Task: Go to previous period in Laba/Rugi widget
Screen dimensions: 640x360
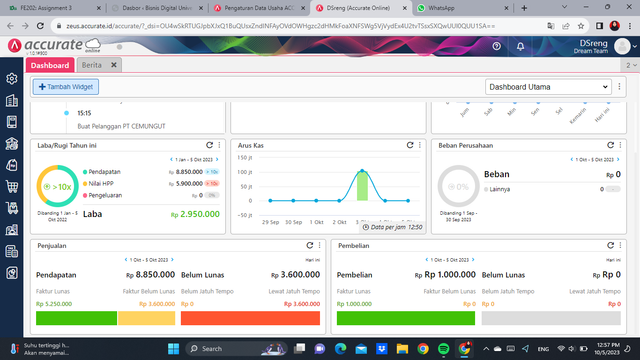Action: tap(171, 160)
